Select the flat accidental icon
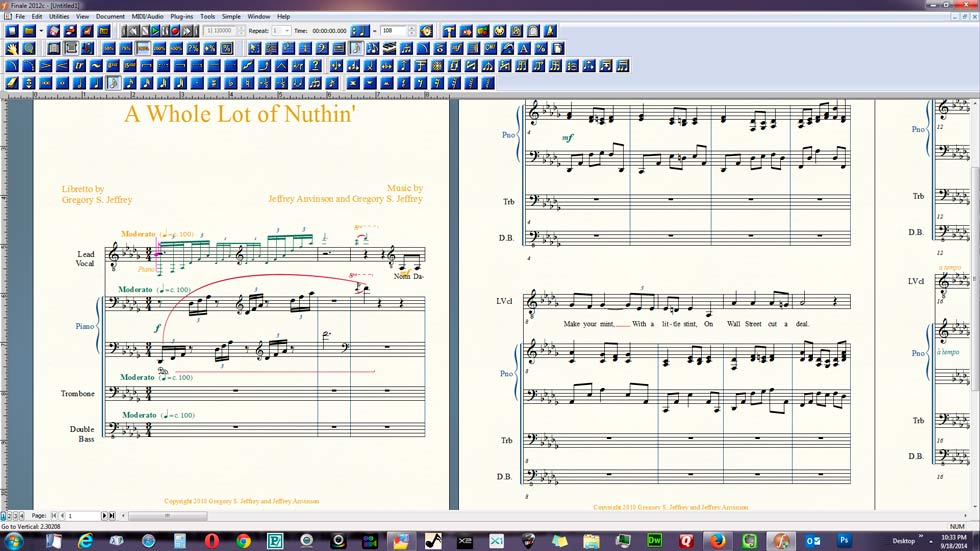Image resolution: width=980 pixels, height=551 pixels. (x=231, y=83)
